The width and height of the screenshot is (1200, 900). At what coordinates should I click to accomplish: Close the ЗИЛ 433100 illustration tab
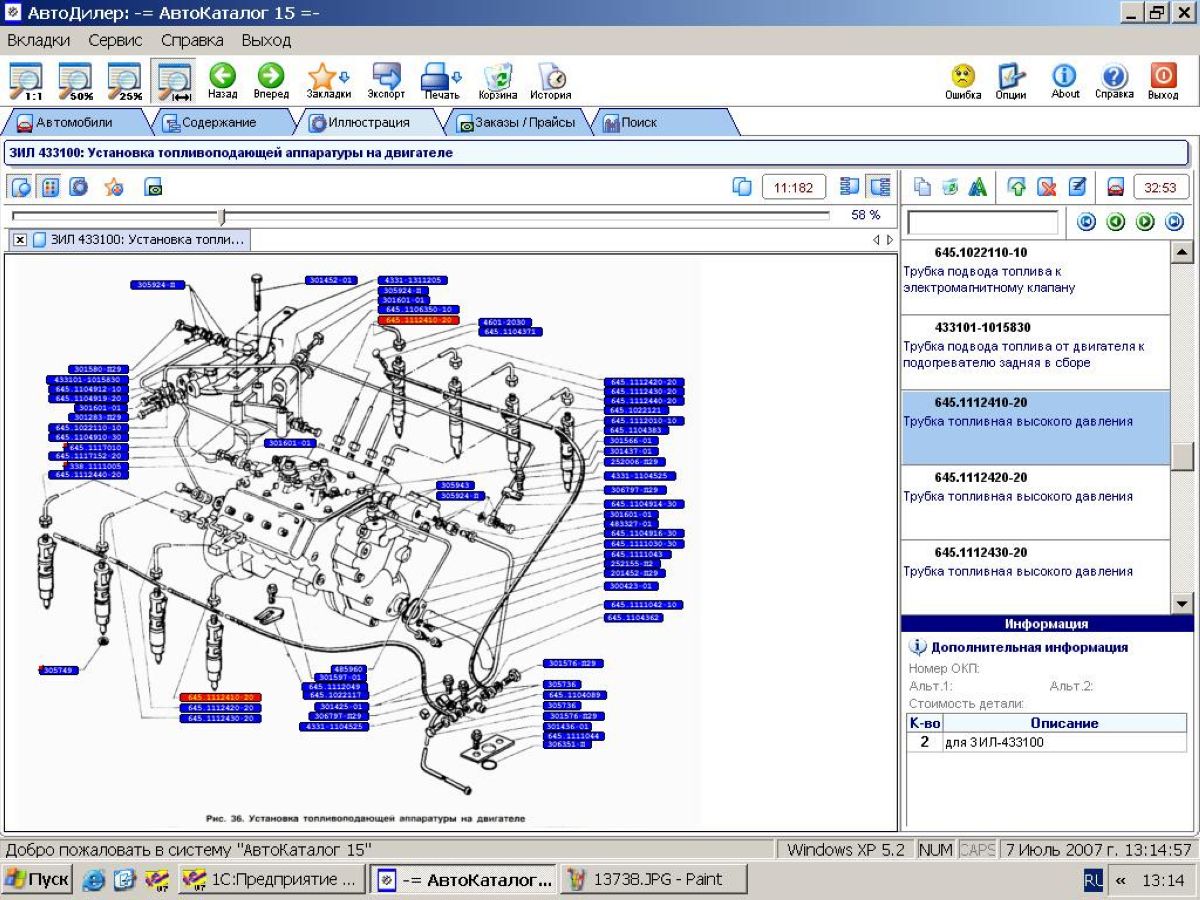click(x=20, y=240)
